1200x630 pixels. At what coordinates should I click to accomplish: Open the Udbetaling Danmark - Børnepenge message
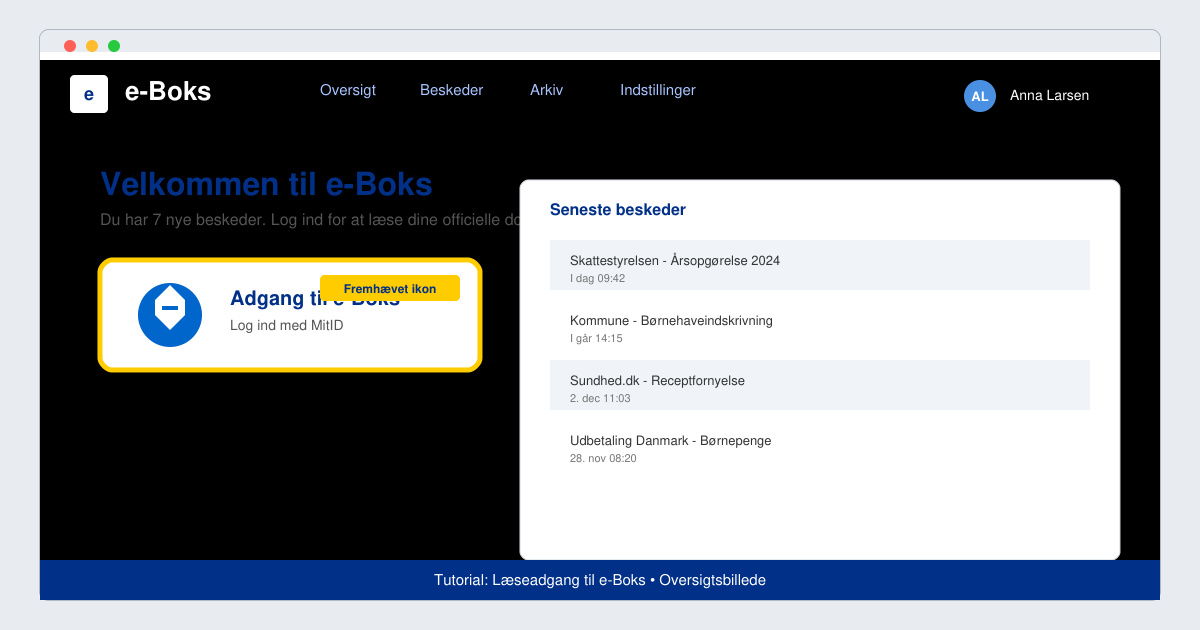tap(820, 445)
